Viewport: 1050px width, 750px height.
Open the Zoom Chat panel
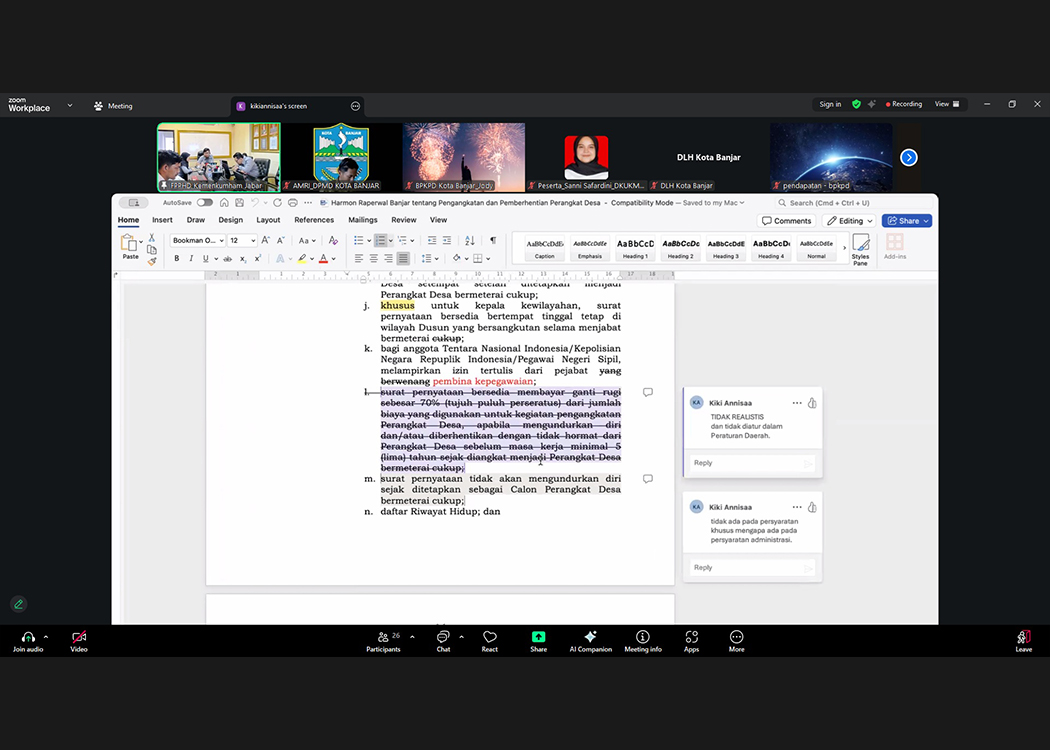443,637
